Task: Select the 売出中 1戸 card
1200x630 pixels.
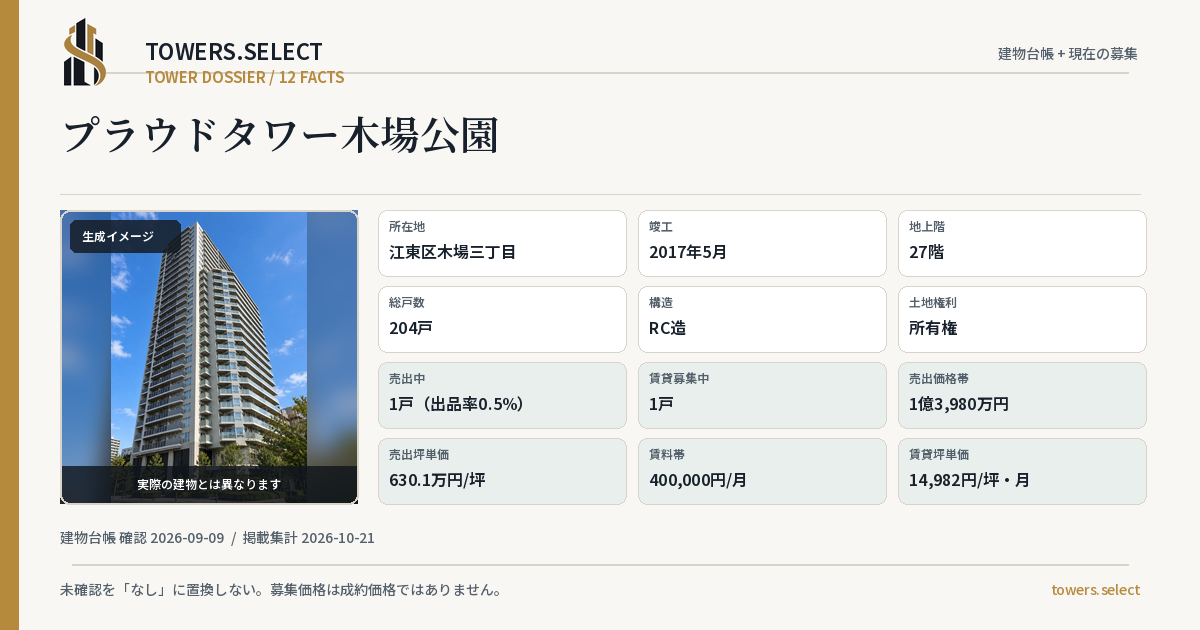Action: click(502, 395)
